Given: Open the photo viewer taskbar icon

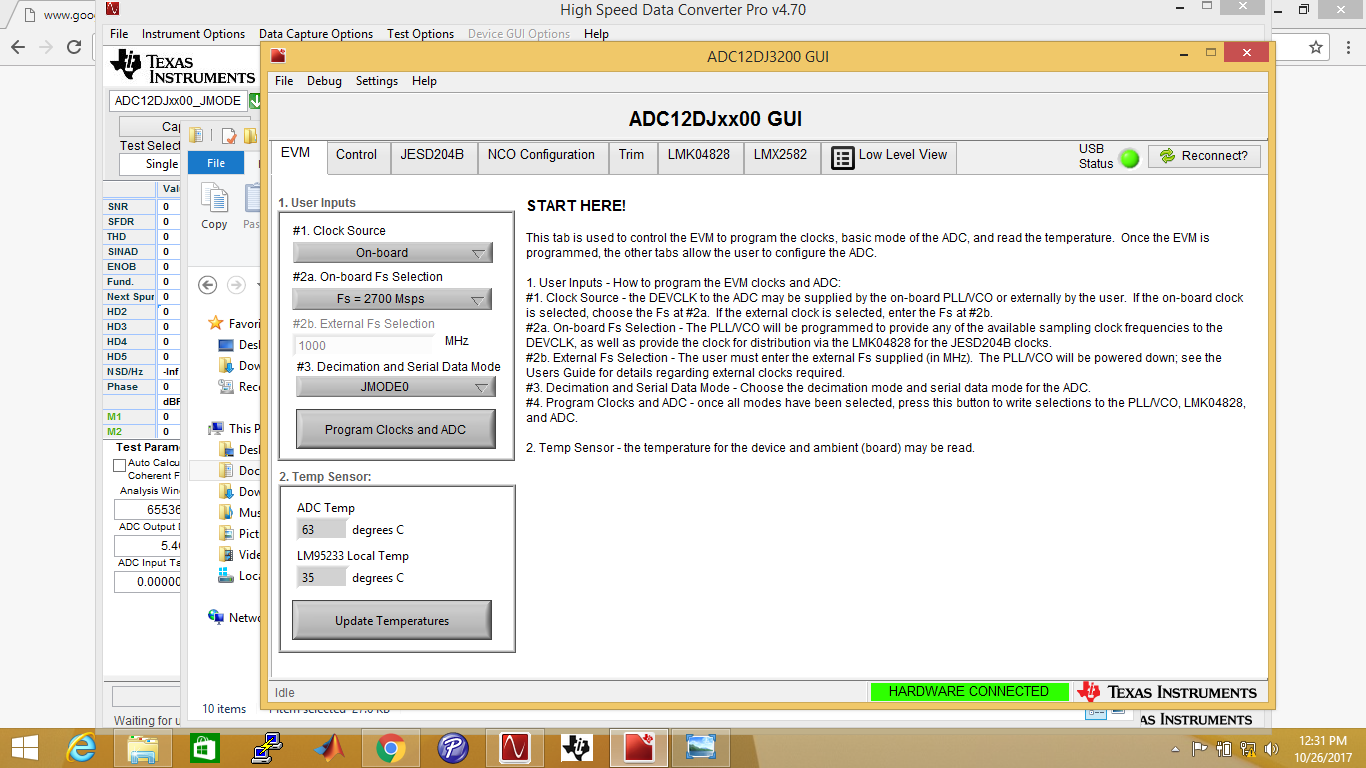Looking at the screenshot, I should coord(700,748).
